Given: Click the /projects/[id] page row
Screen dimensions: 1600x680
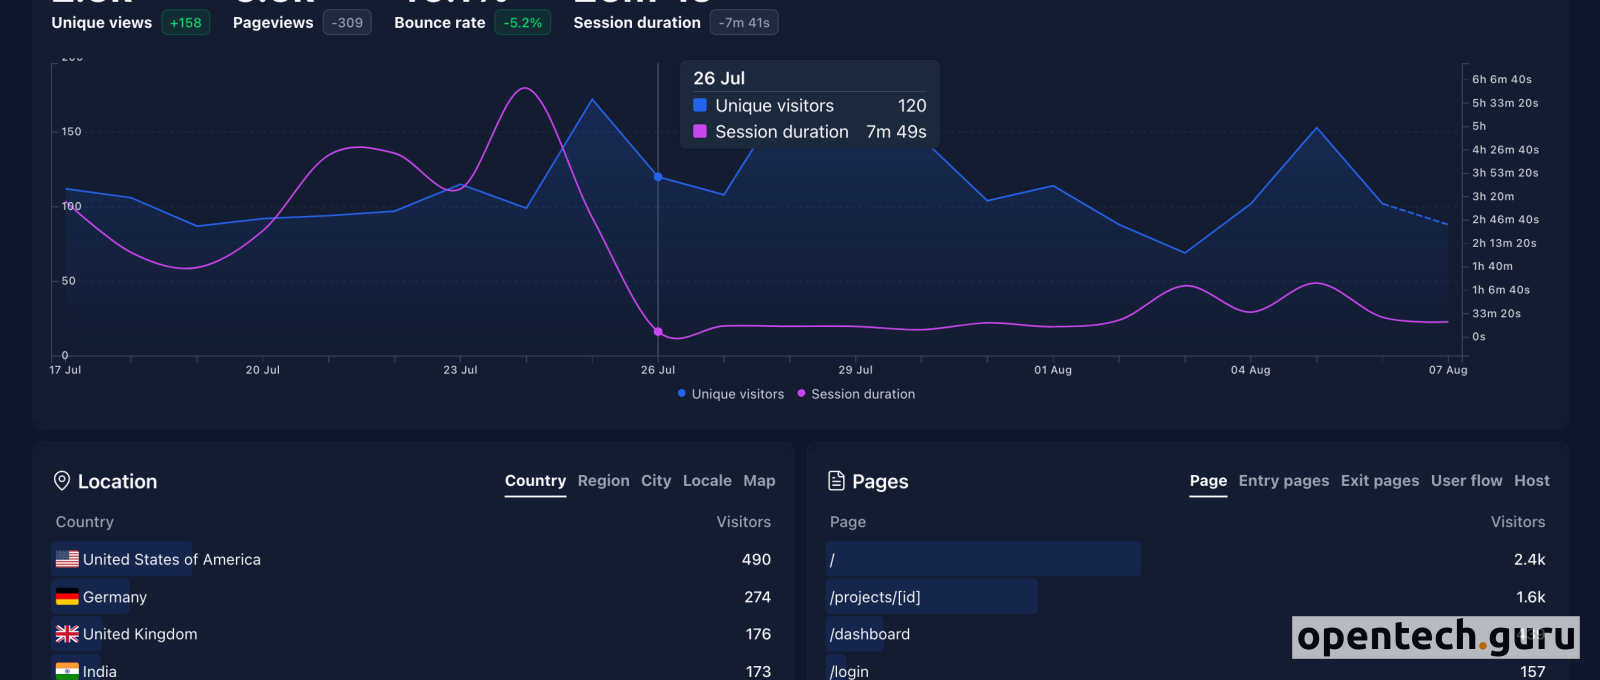Looking at the screenshot, I should tap(875, 597).
